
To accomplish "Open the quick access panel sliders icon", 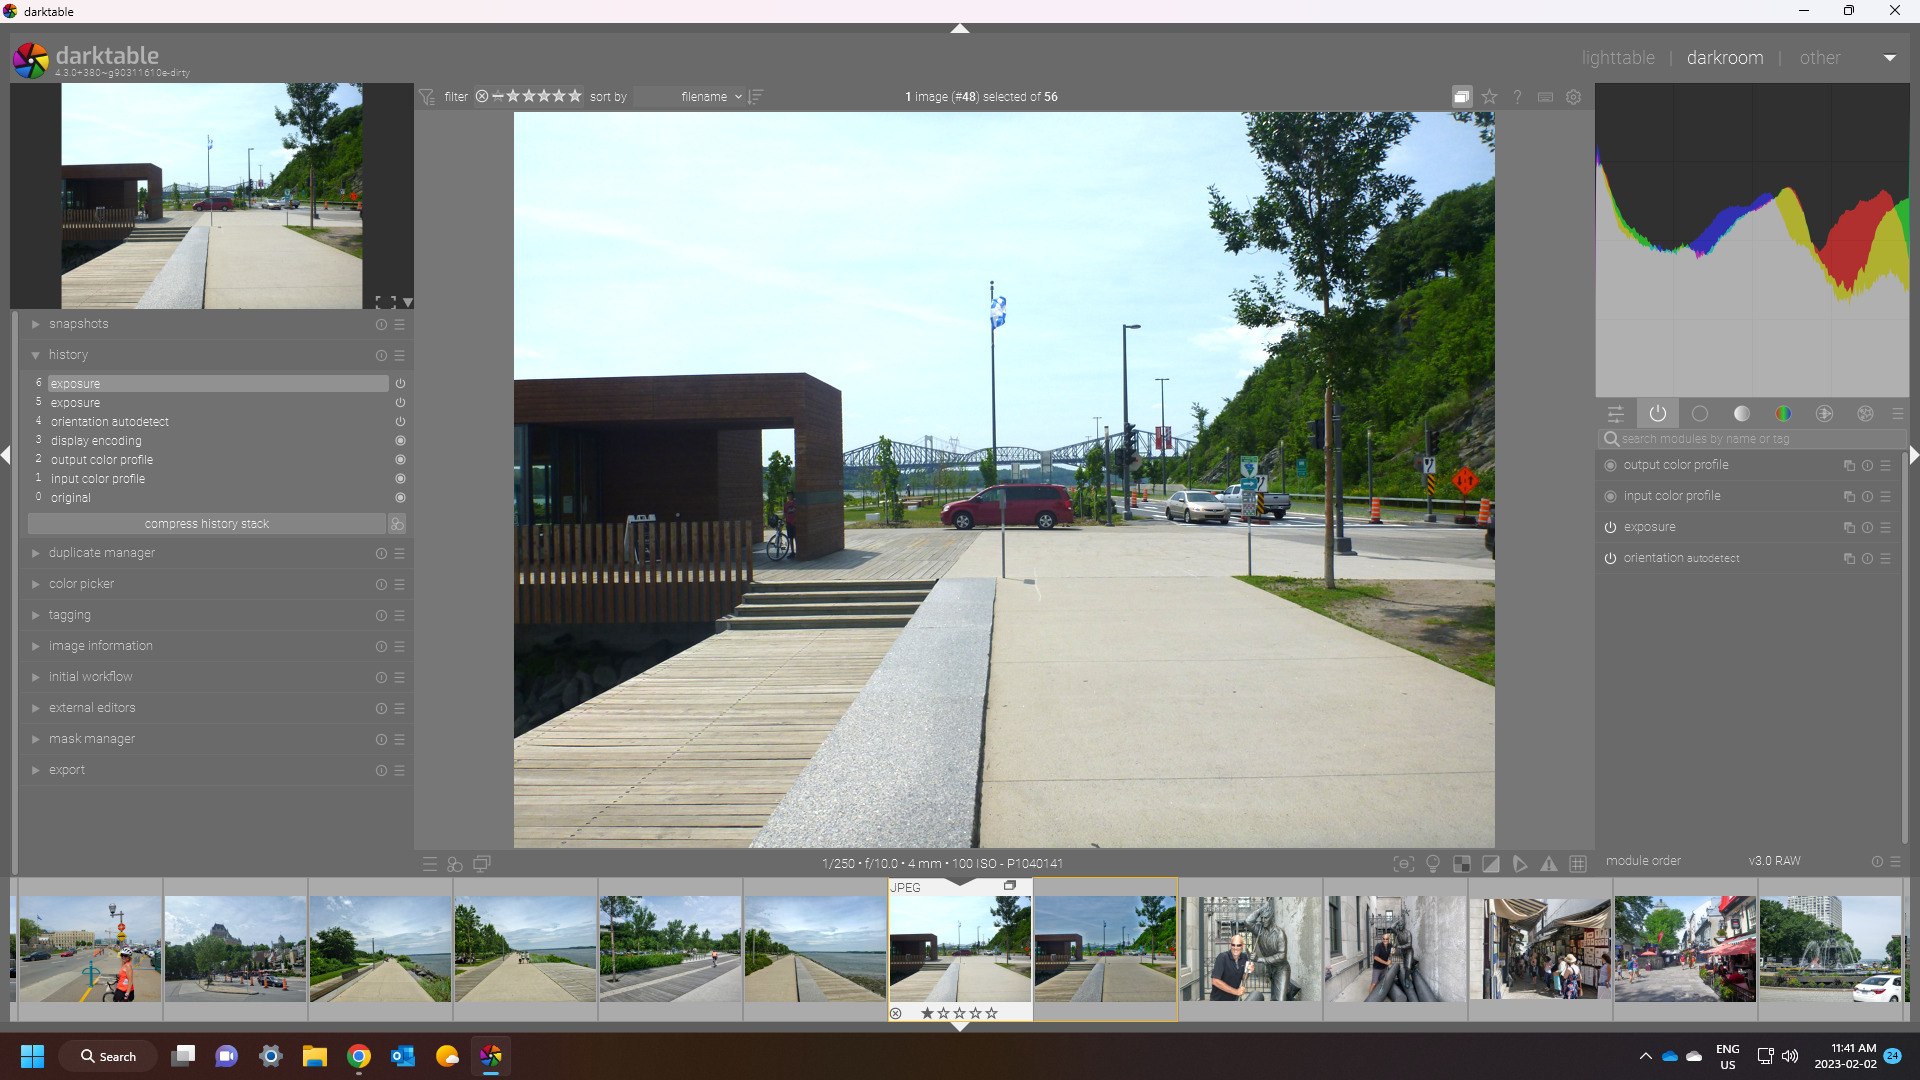I will coord(1615,414).
